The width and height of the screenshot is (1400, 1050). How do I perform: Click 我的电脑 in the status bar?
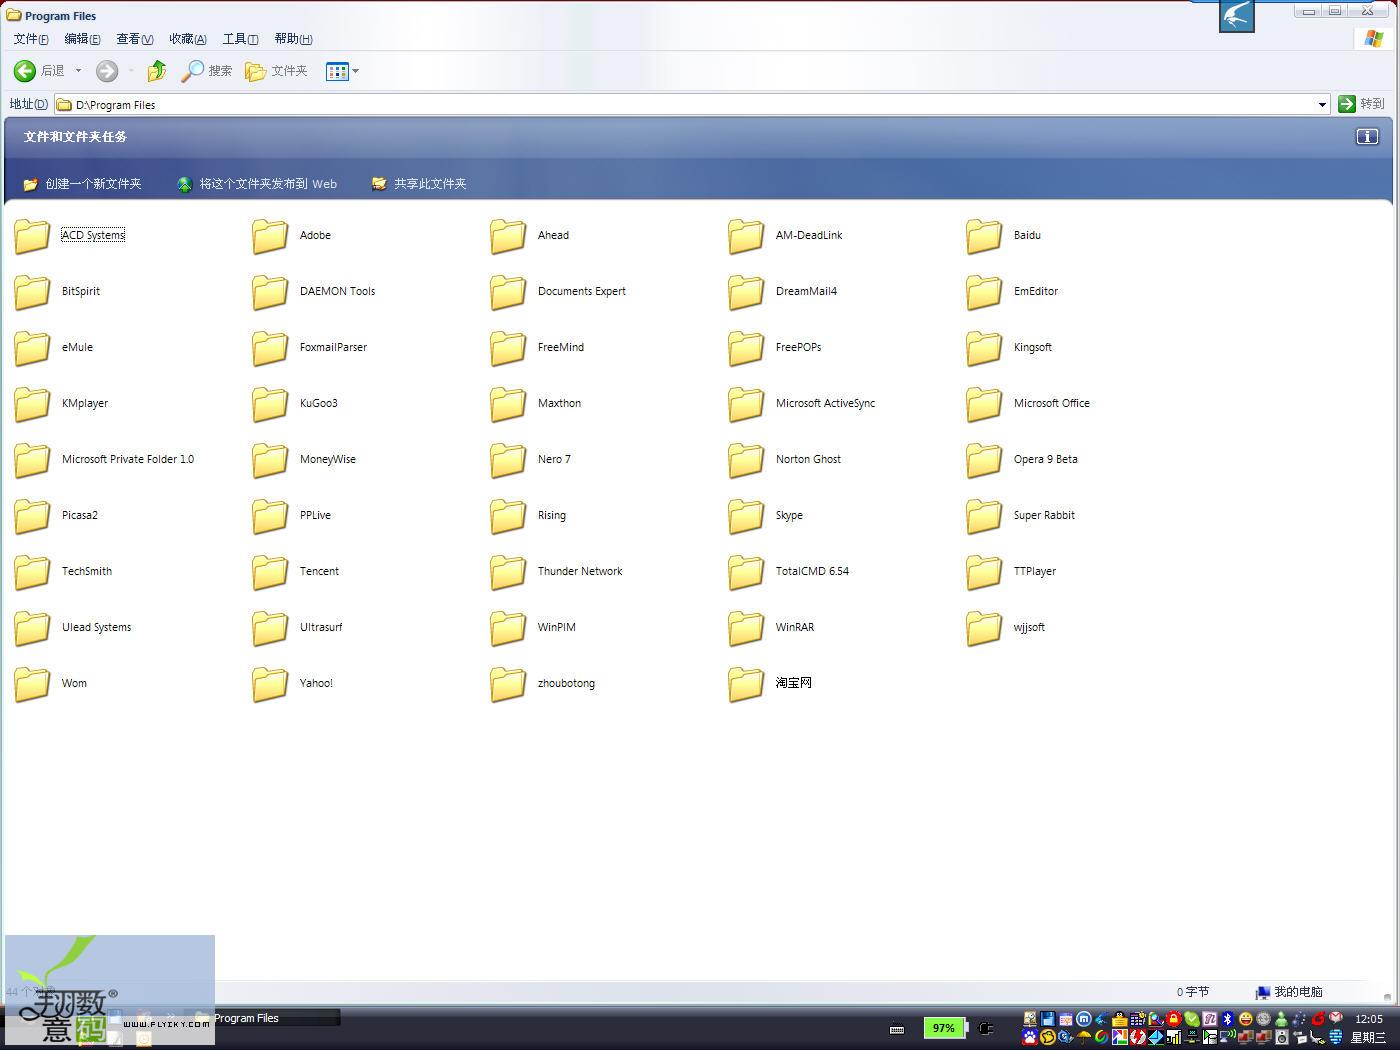click(1290, 992)
